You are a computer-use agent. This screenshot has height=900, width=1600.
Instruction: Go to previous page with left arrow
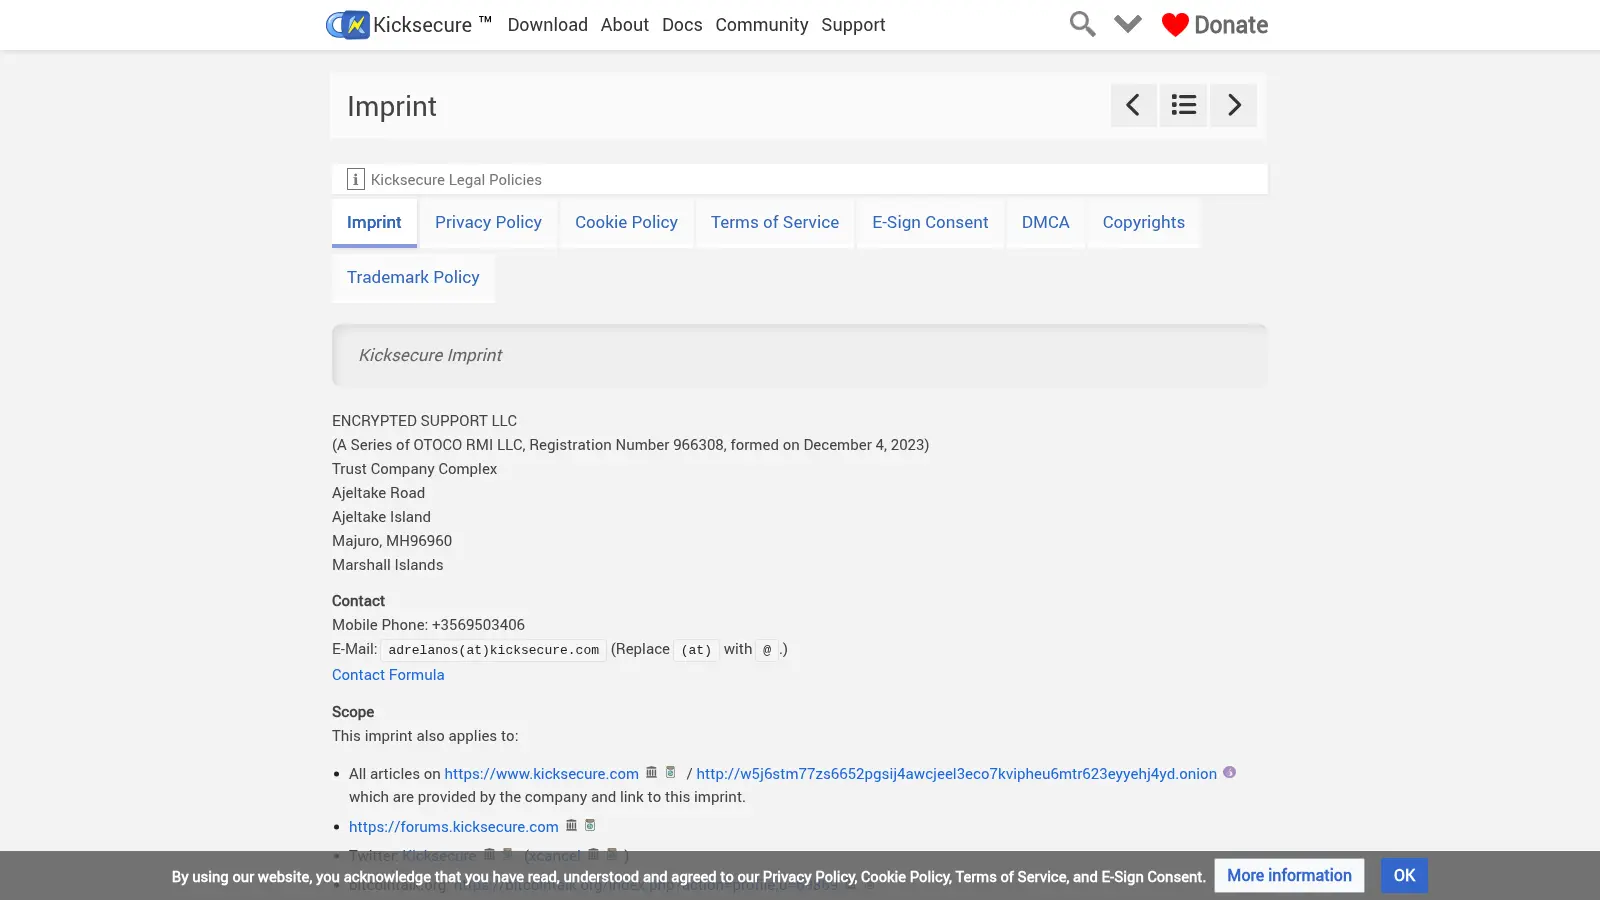[1133, 105]
